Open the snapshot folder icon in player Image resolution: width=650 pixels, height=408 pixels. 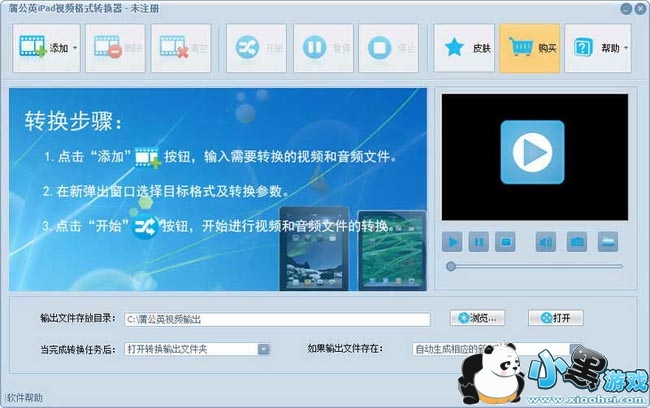pos(608,242)
